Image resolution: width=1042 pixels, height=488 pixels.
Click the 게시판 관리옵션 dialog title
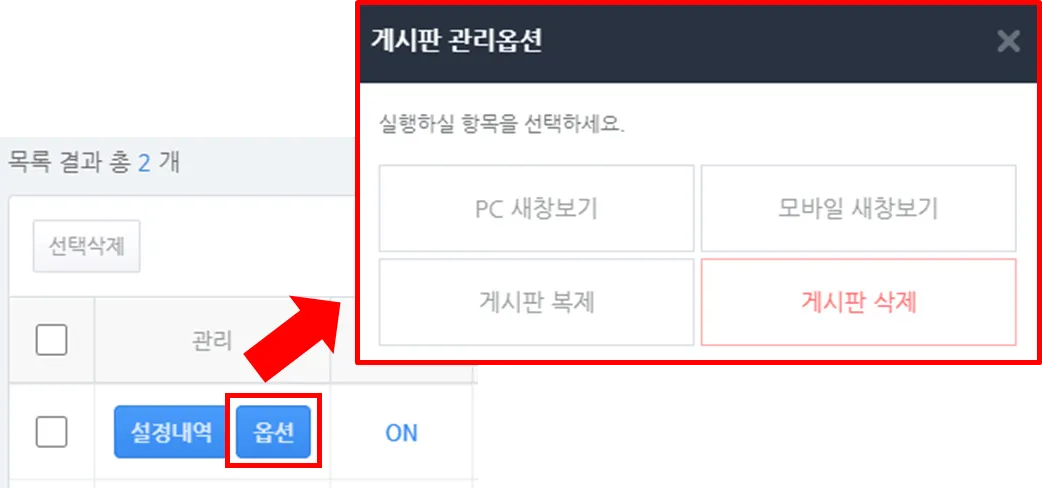(x=456, y=41)
